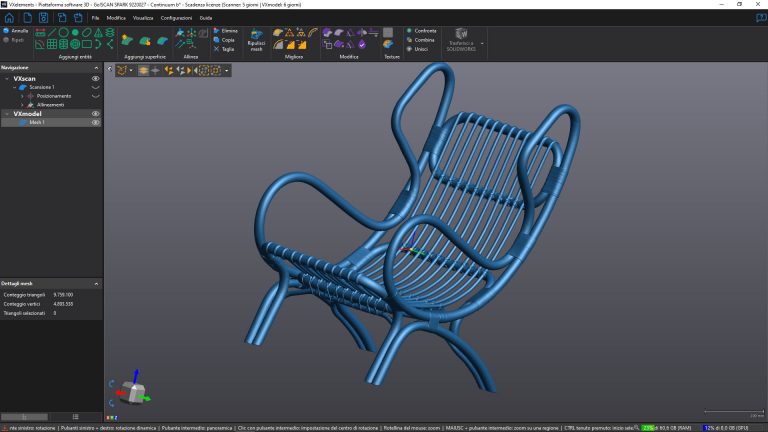
Task: Select Mesh 1 in navigation tree
Action: tap(37, 123)
